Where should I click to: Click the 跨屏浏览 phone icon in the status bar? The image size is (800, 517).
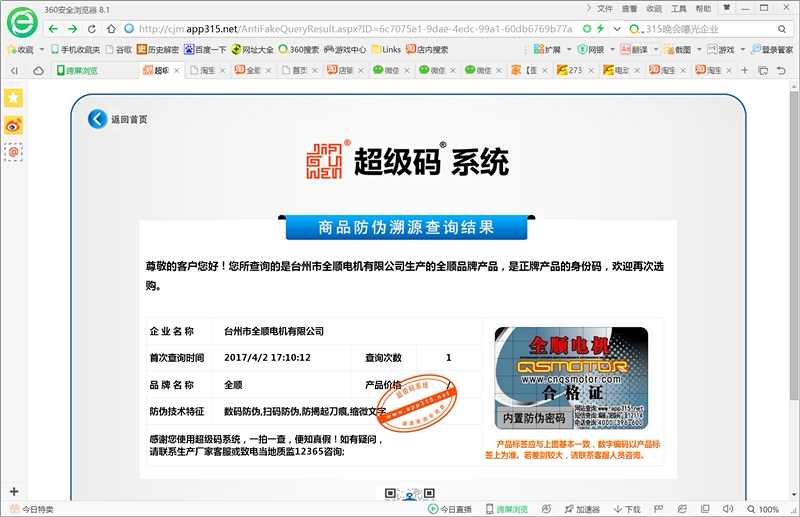(x=489, y=509)
